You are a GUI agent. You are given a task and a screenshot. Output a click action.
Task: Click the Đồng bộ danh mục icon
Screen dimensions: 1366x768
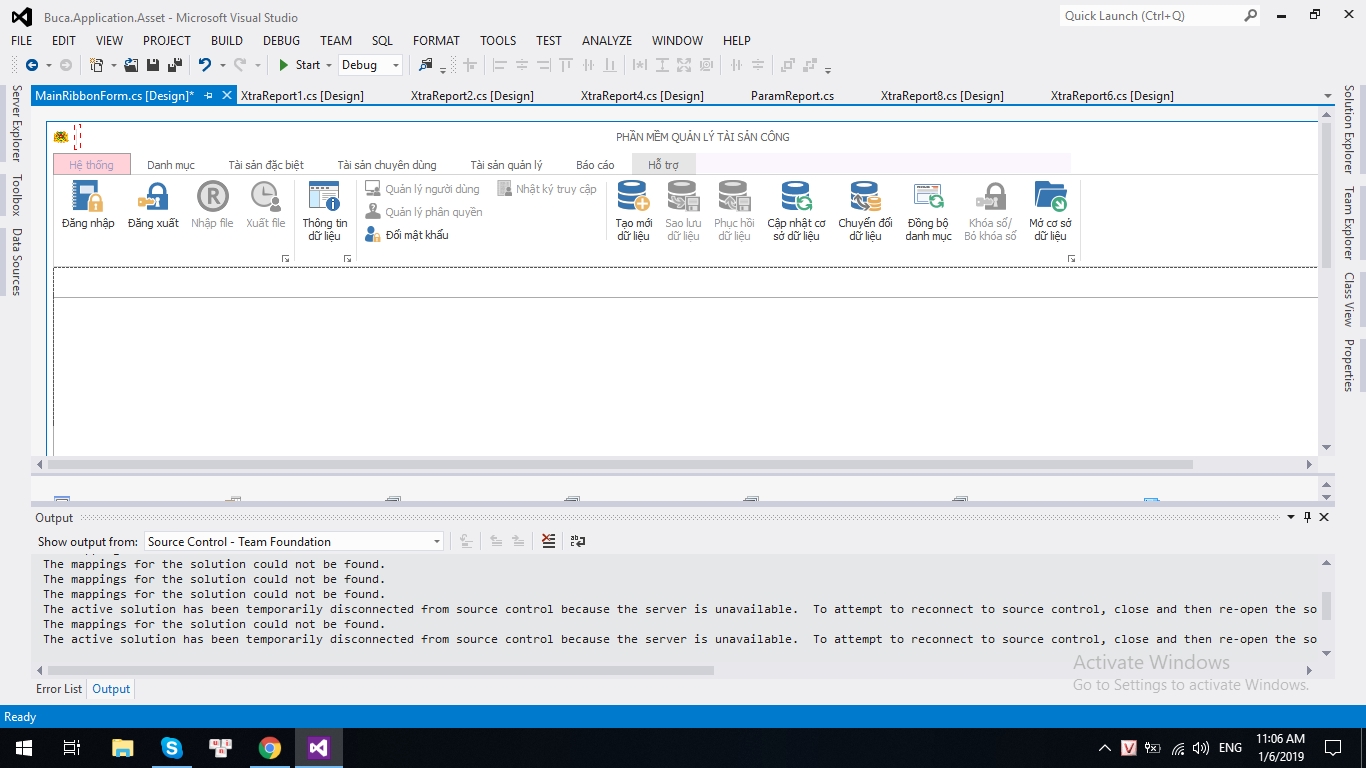pos(928,197)
